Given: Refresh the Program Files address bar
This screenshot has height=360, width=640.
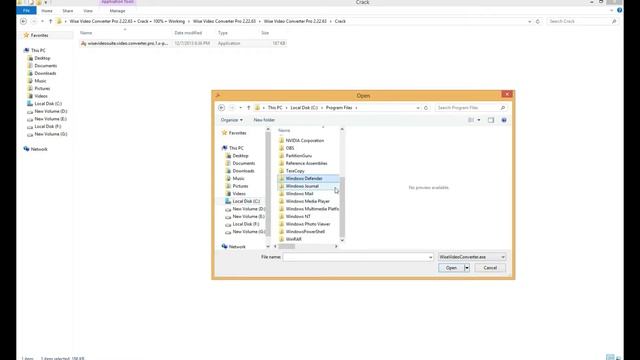Looking at the screenshot, I should 426,108.
